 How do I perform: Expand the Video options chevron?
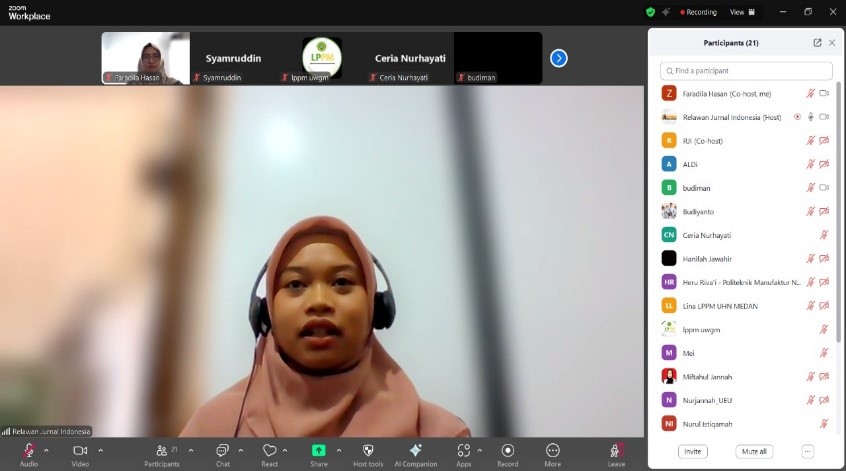coord(100,450)
